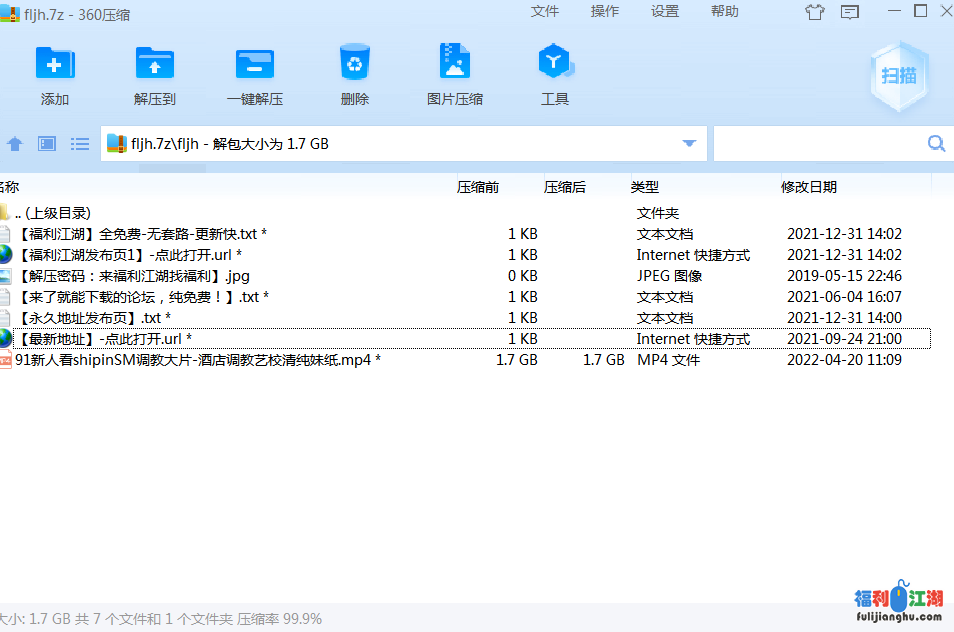954x632 pixels.
Task: Open the 设置 (Settings) menu
Action: coord(665,12)
